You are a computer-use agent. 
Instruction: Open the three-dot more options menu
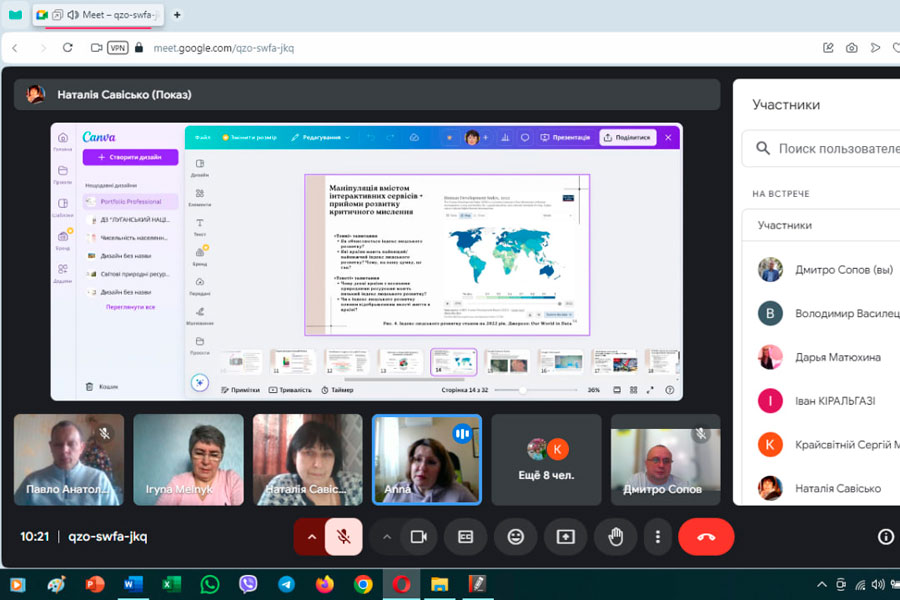click(x=657, y=537)
